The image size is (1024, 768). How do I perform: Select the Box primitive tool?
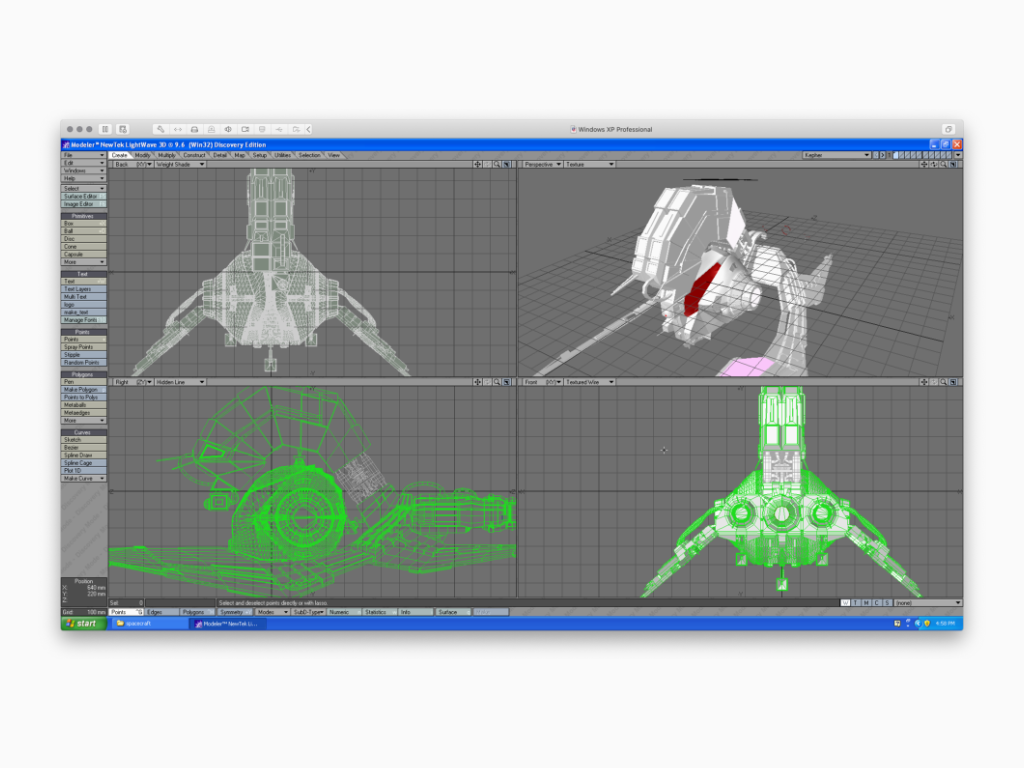pyautogui.click(x=84, y=224)
